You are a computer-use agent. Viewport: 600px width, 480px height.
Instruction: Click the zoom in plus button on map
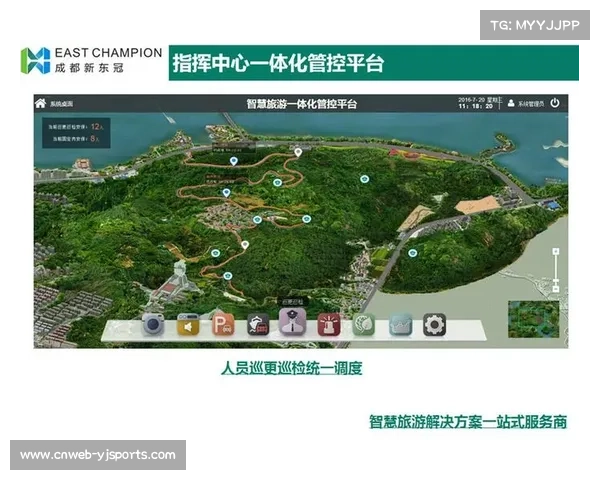(x=556, y=251)
